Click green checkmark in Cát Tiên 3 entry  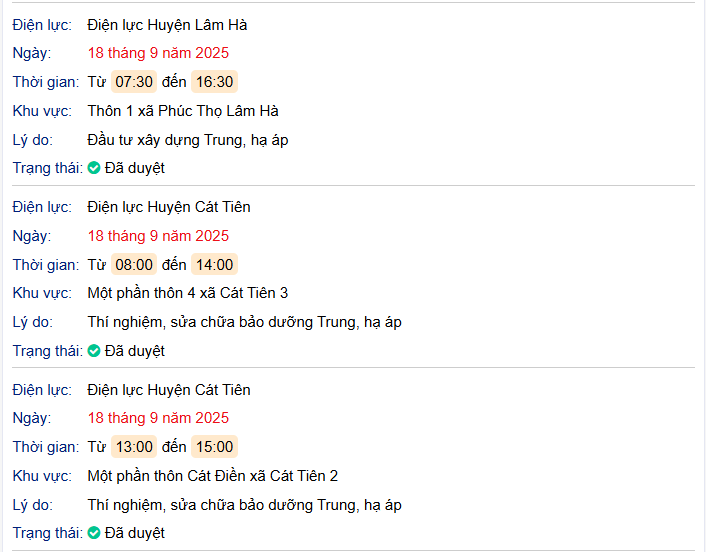(94, 351)
